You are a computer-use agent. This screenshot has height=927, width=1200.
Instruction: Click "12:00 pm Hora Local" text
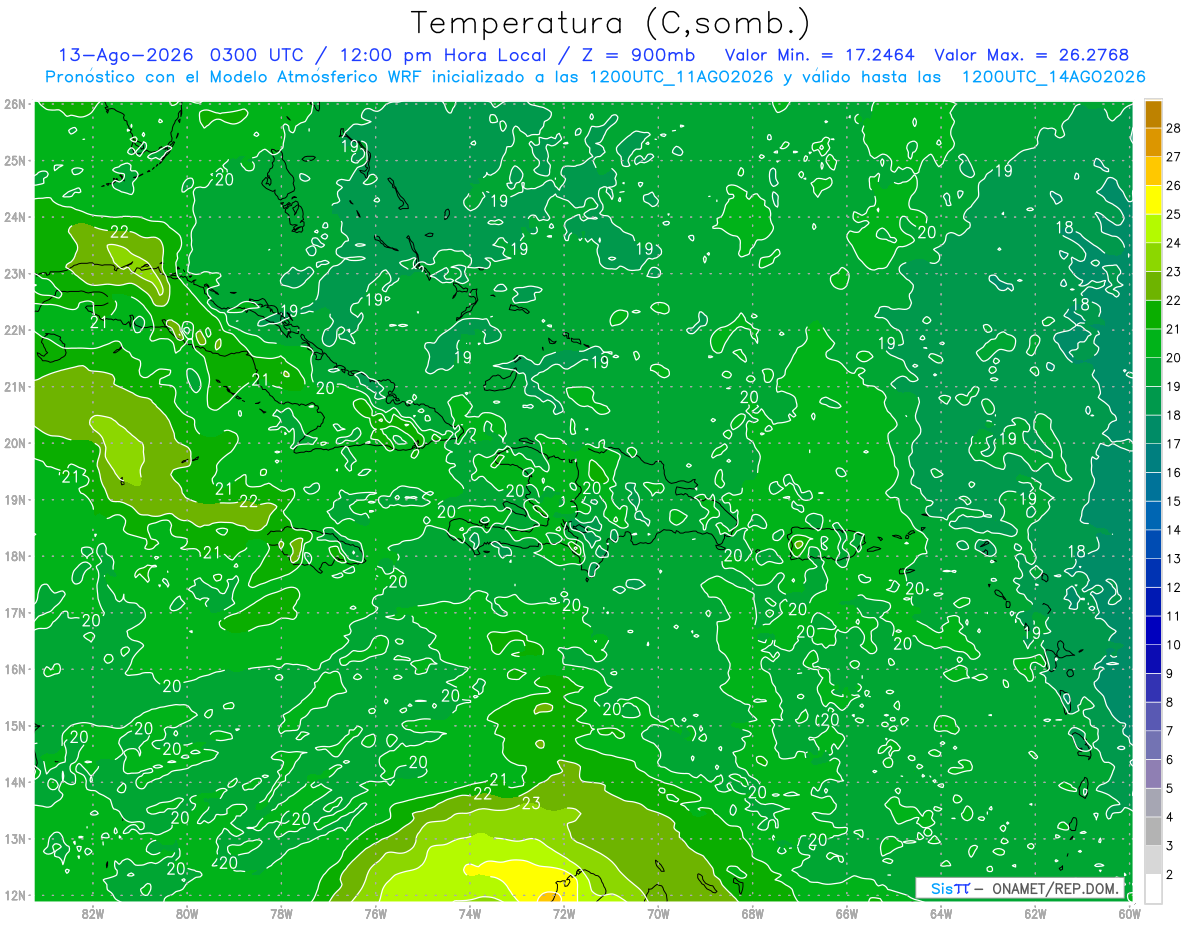tap(441, 55)
